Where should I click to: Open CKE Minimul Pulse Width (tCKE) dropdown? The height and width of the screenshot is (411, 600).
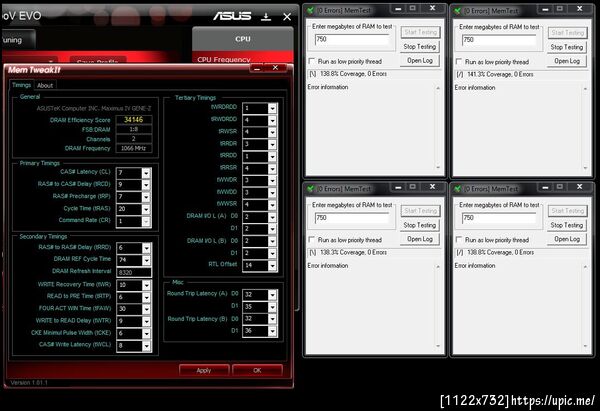pyautogui.click(x=146, y=334)
